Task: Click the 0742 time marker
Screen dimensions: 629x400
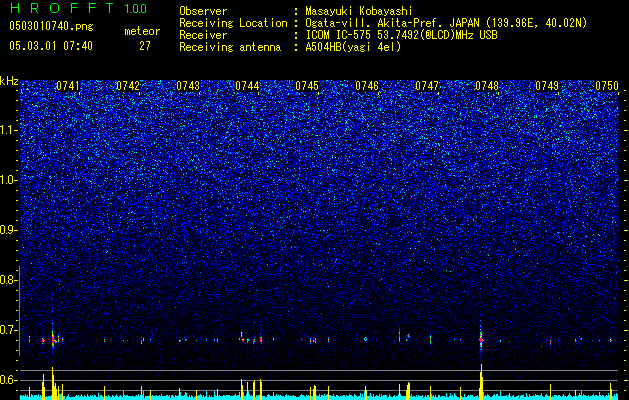Action: pyautogui.click(x=128, y=85)
